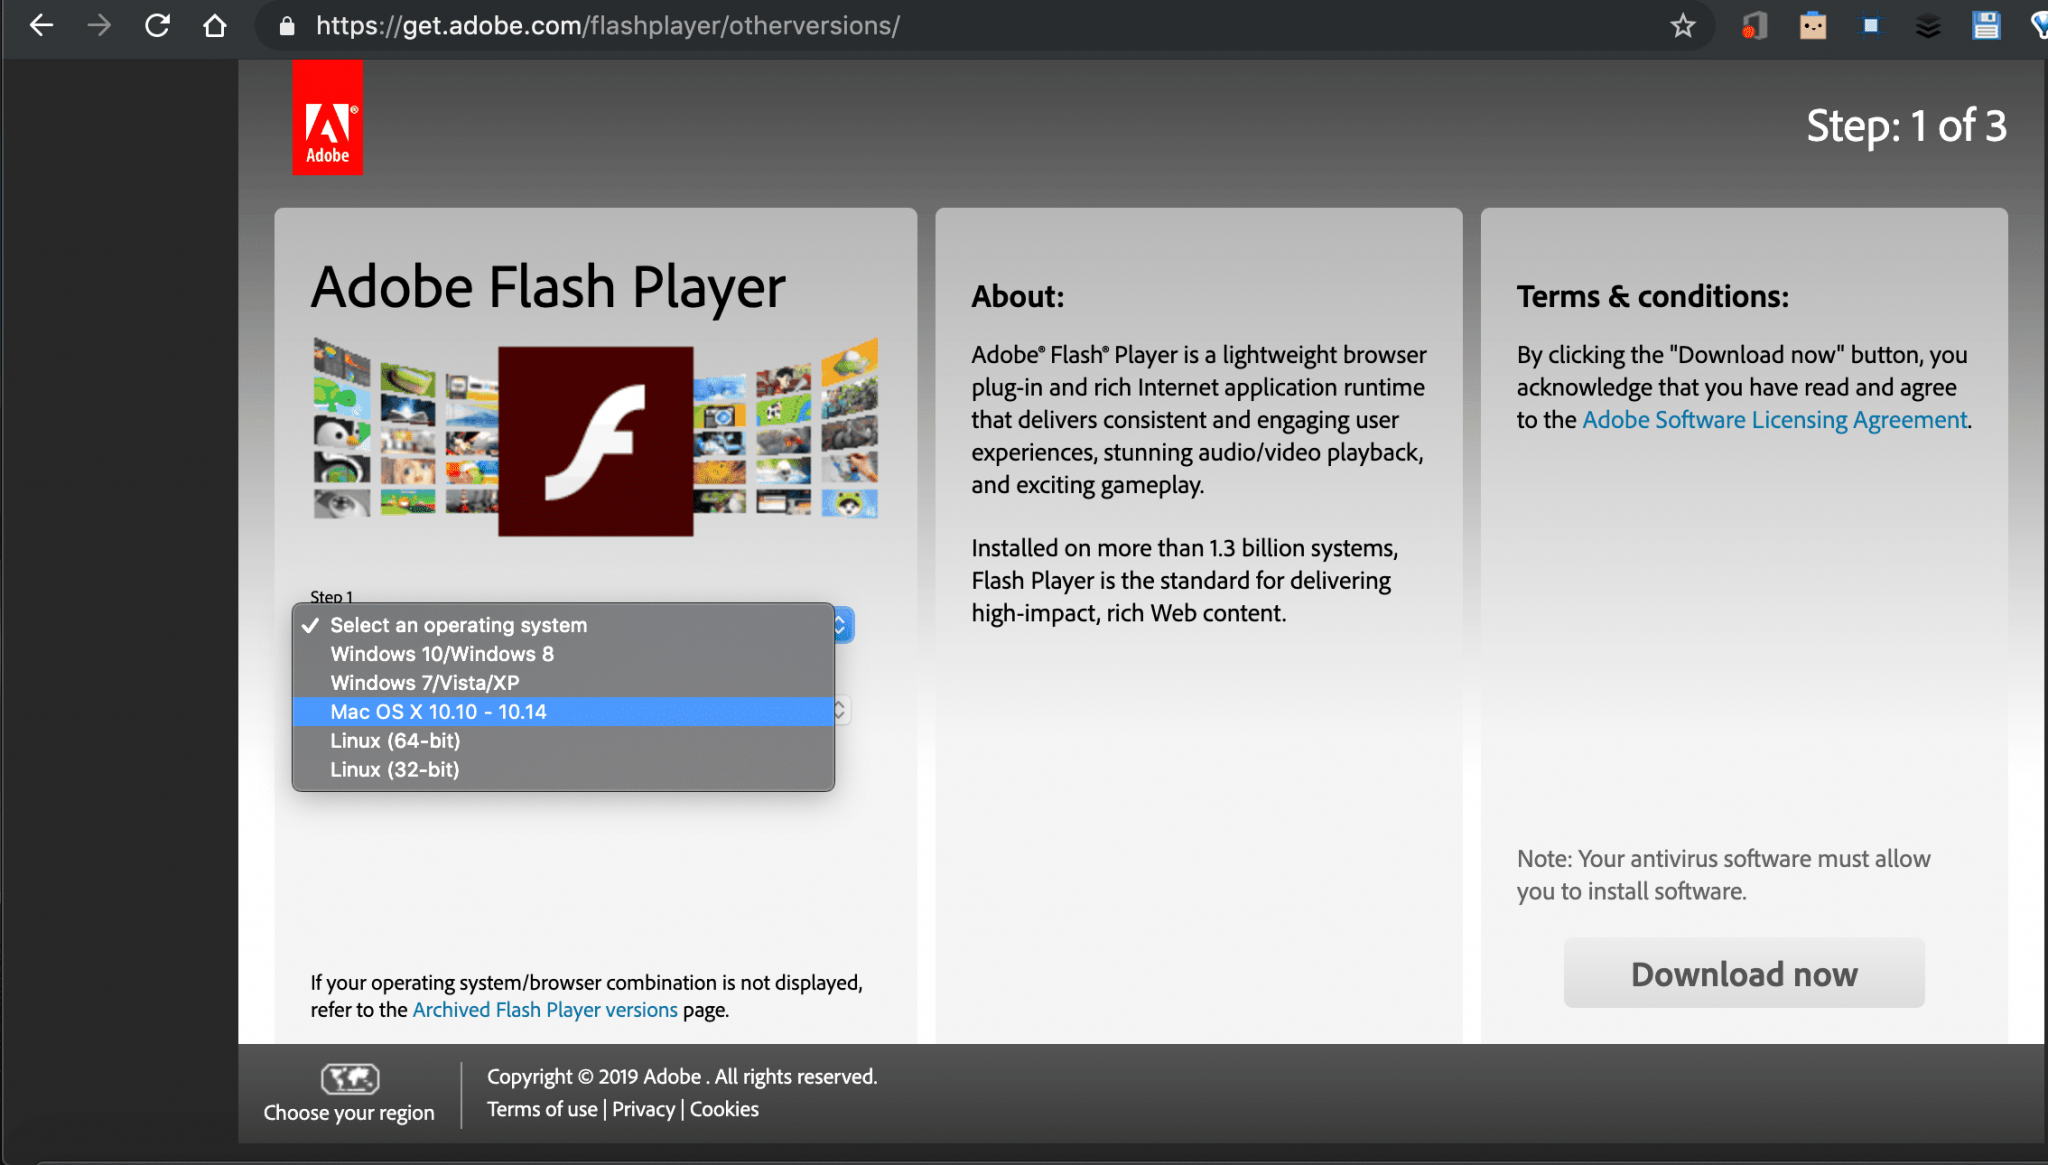The width and height of the screenshot is (2048, 1165).
Task: Click the home navigation icon
Action: click(218, 24)
